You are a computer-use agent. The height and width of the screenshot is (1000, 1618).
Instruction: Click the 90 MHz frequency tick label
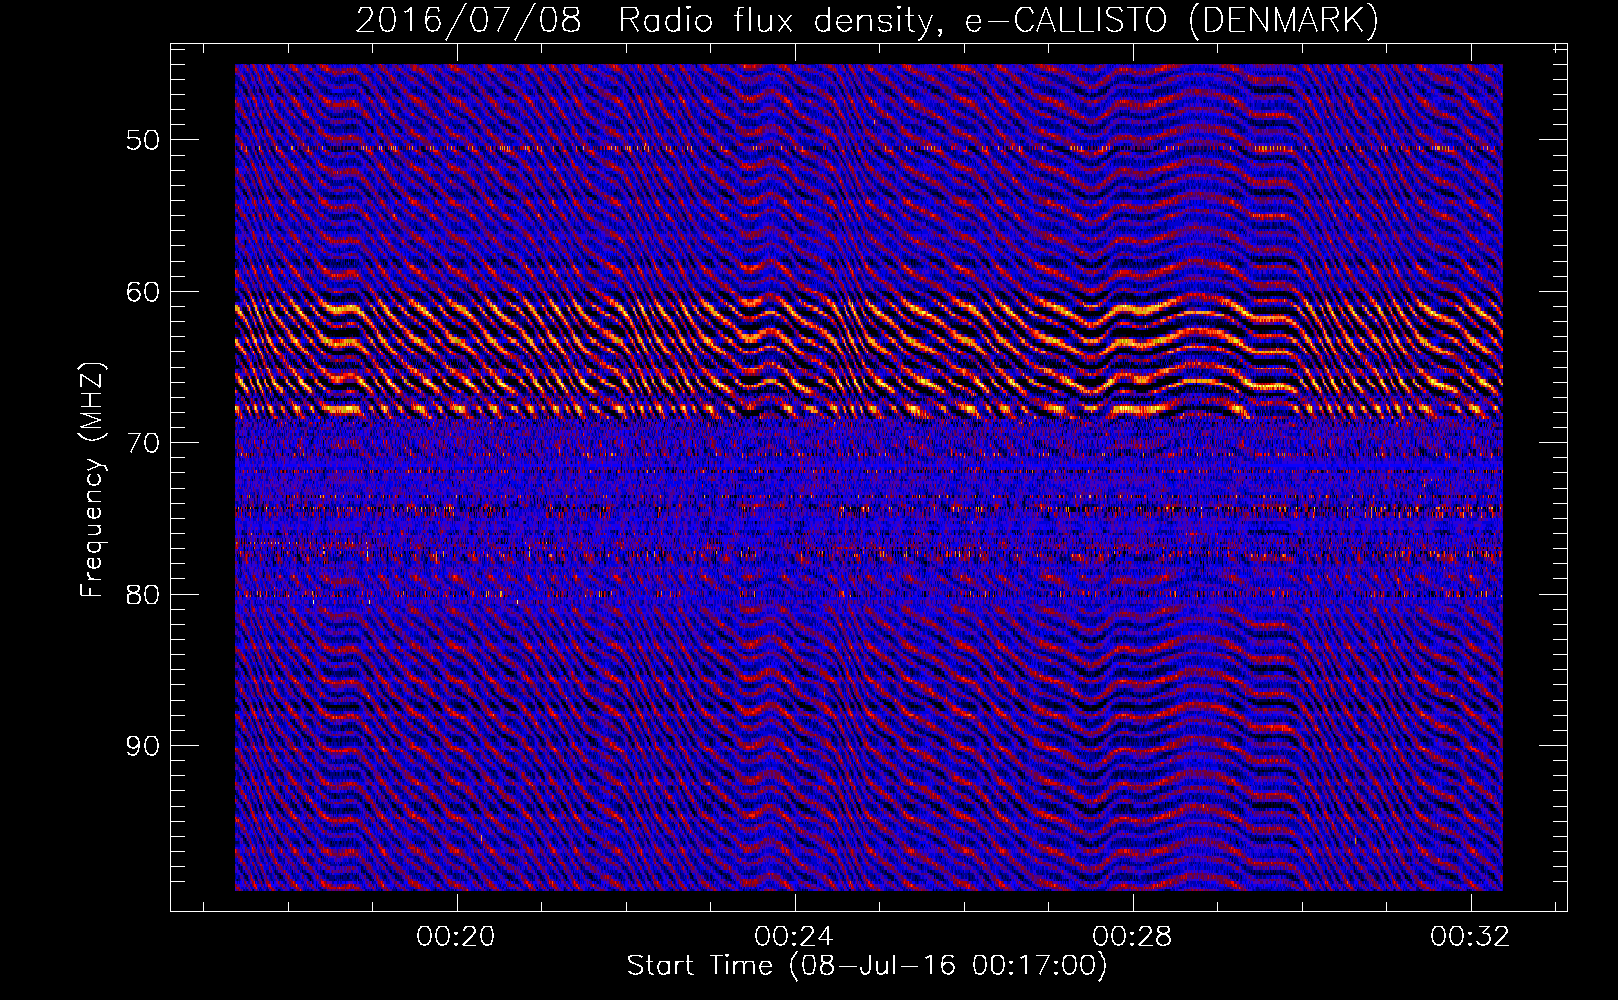[142, 746]
